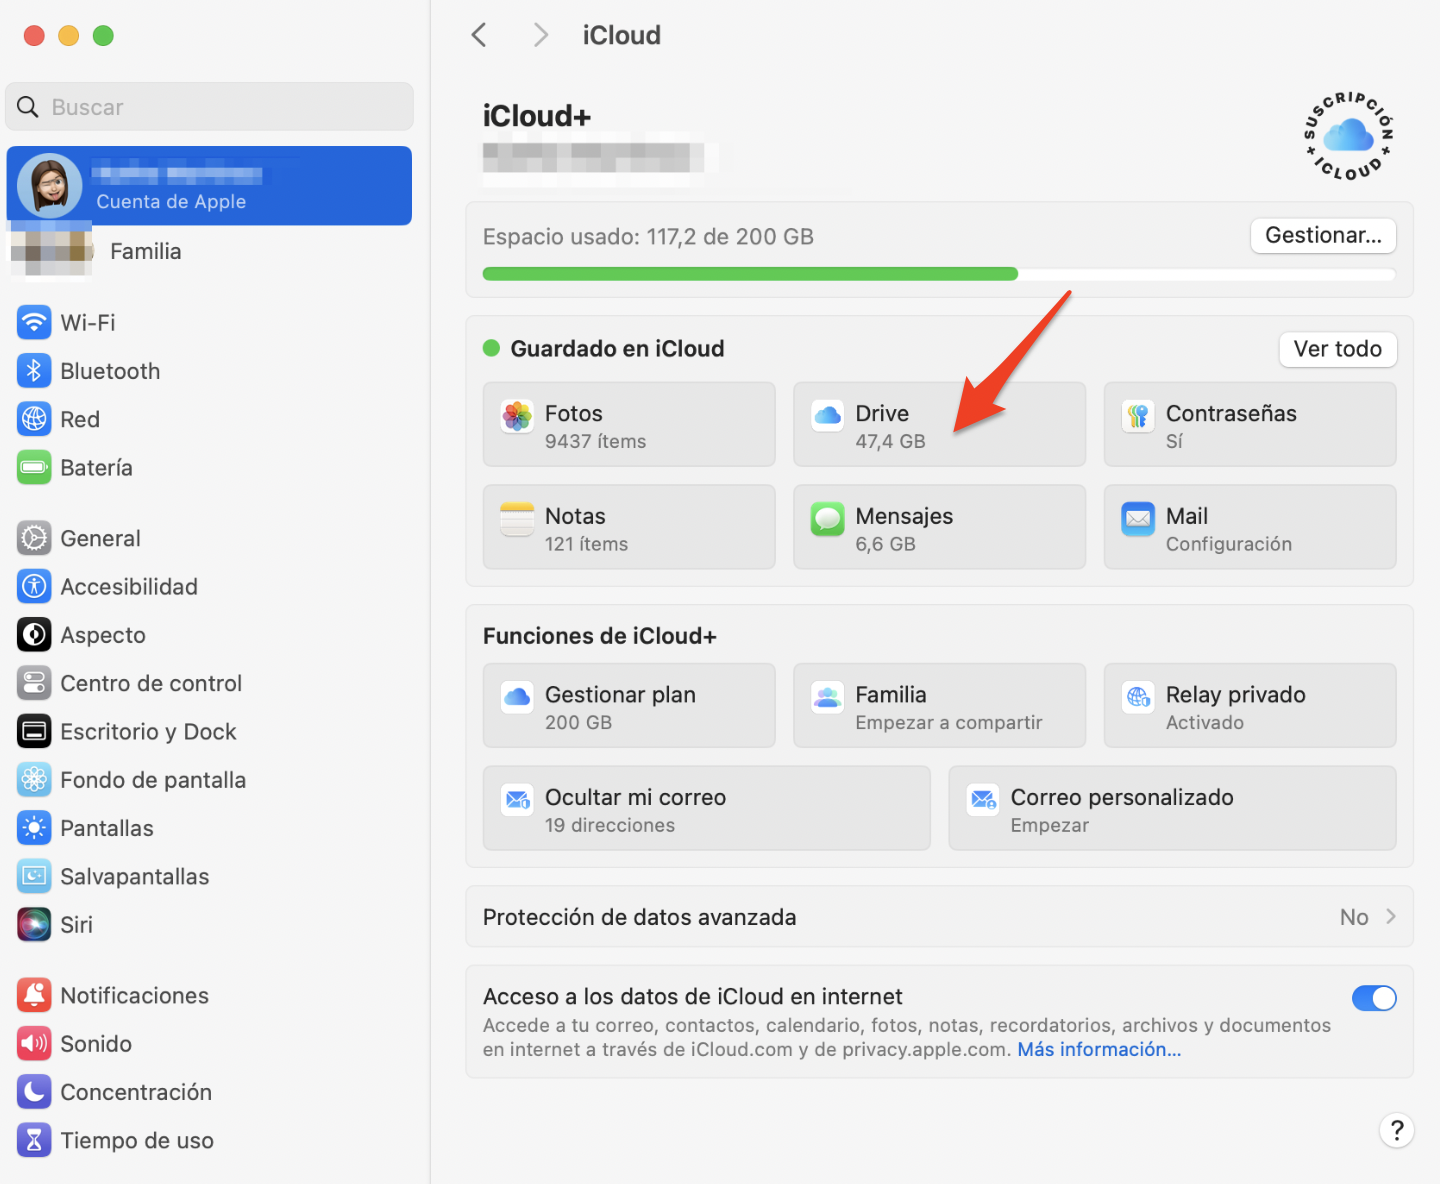
Task: Expand Protección de datos avanzada chevron
Action: pyautogui.click(x=1391, y=916)
